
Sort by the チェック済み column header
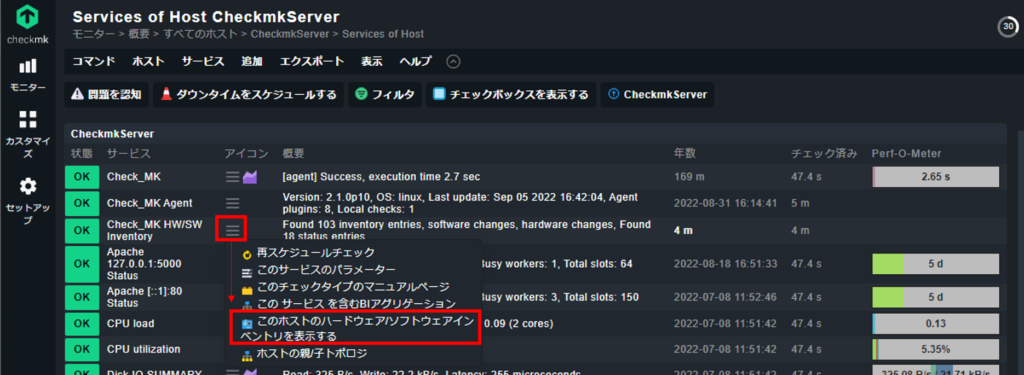click(x=823, y=154)
